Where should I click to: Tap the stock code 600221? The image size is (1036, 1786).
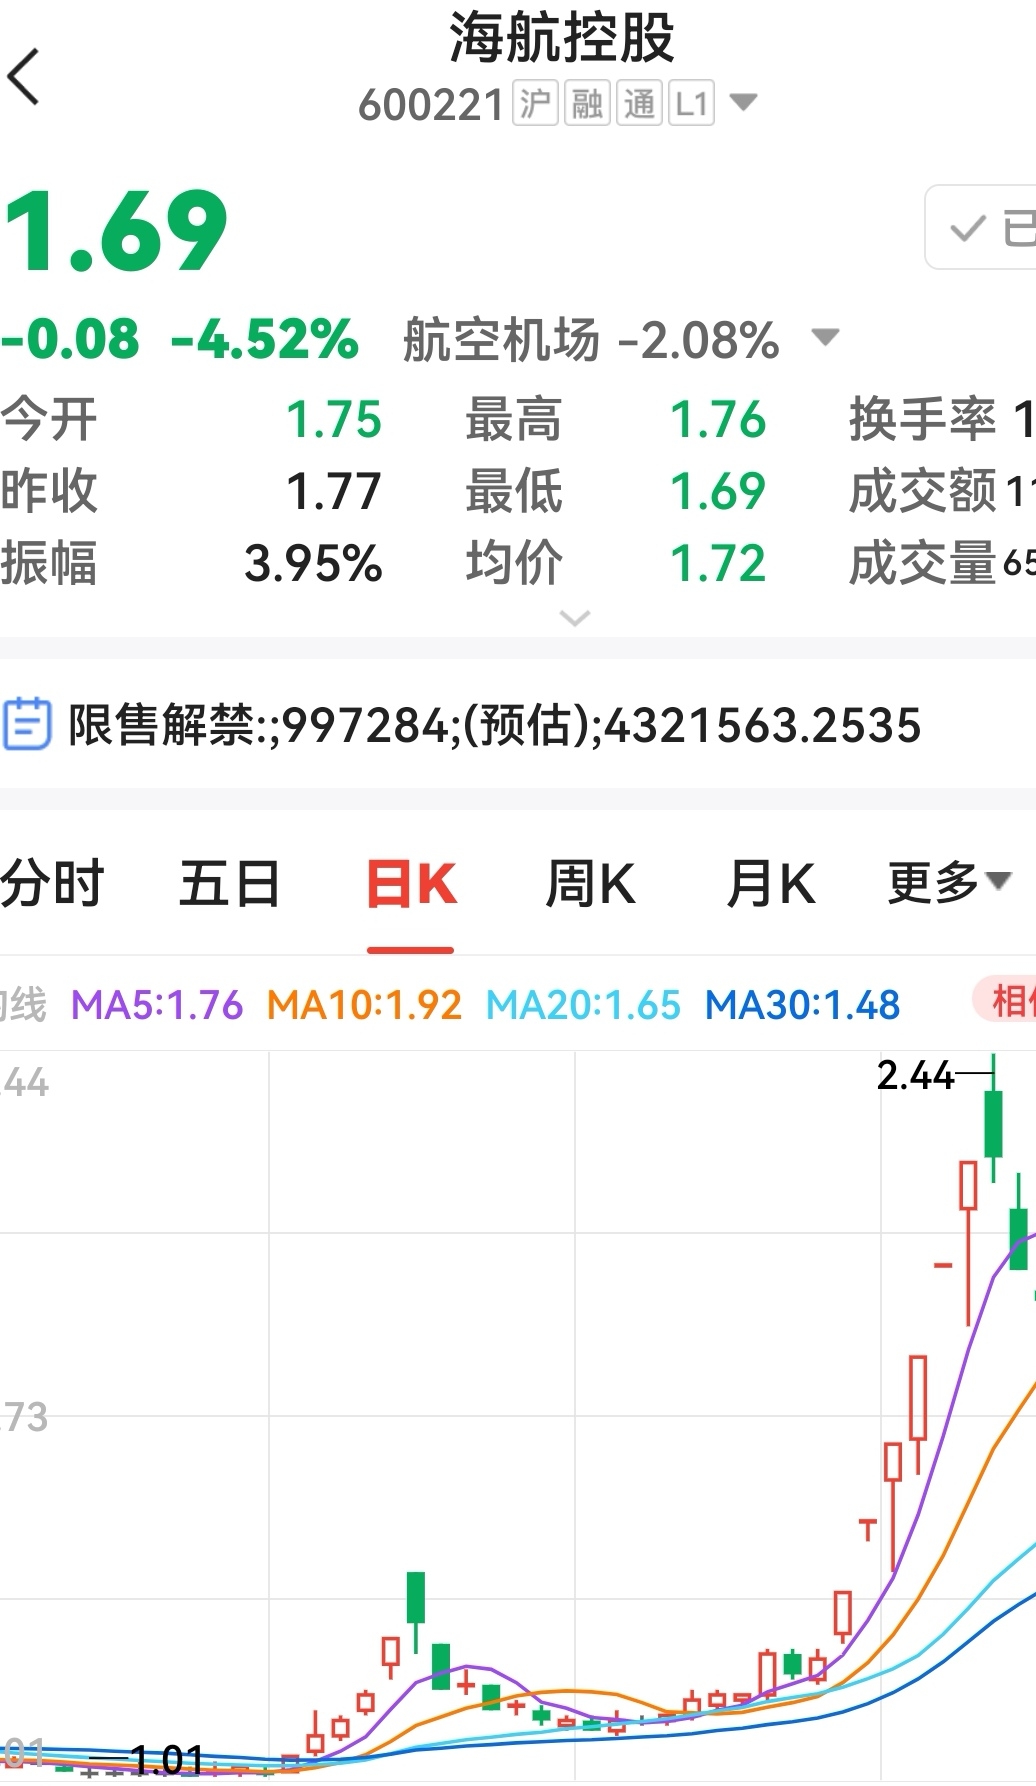tap(431, 104)
